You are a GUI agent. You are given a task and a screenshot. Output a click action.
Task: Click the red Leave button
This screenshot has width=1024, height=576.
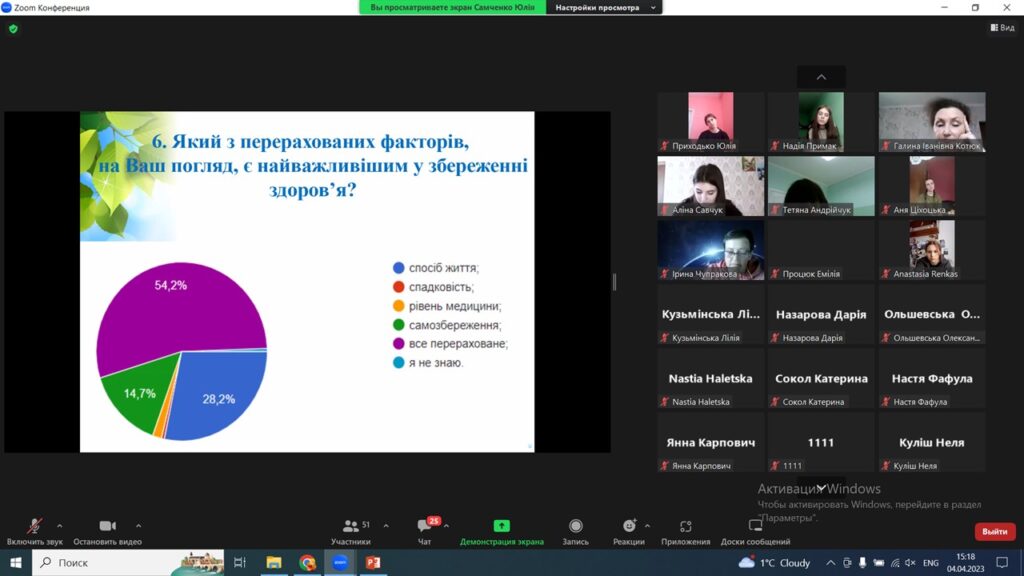click(x=994, y=531)
